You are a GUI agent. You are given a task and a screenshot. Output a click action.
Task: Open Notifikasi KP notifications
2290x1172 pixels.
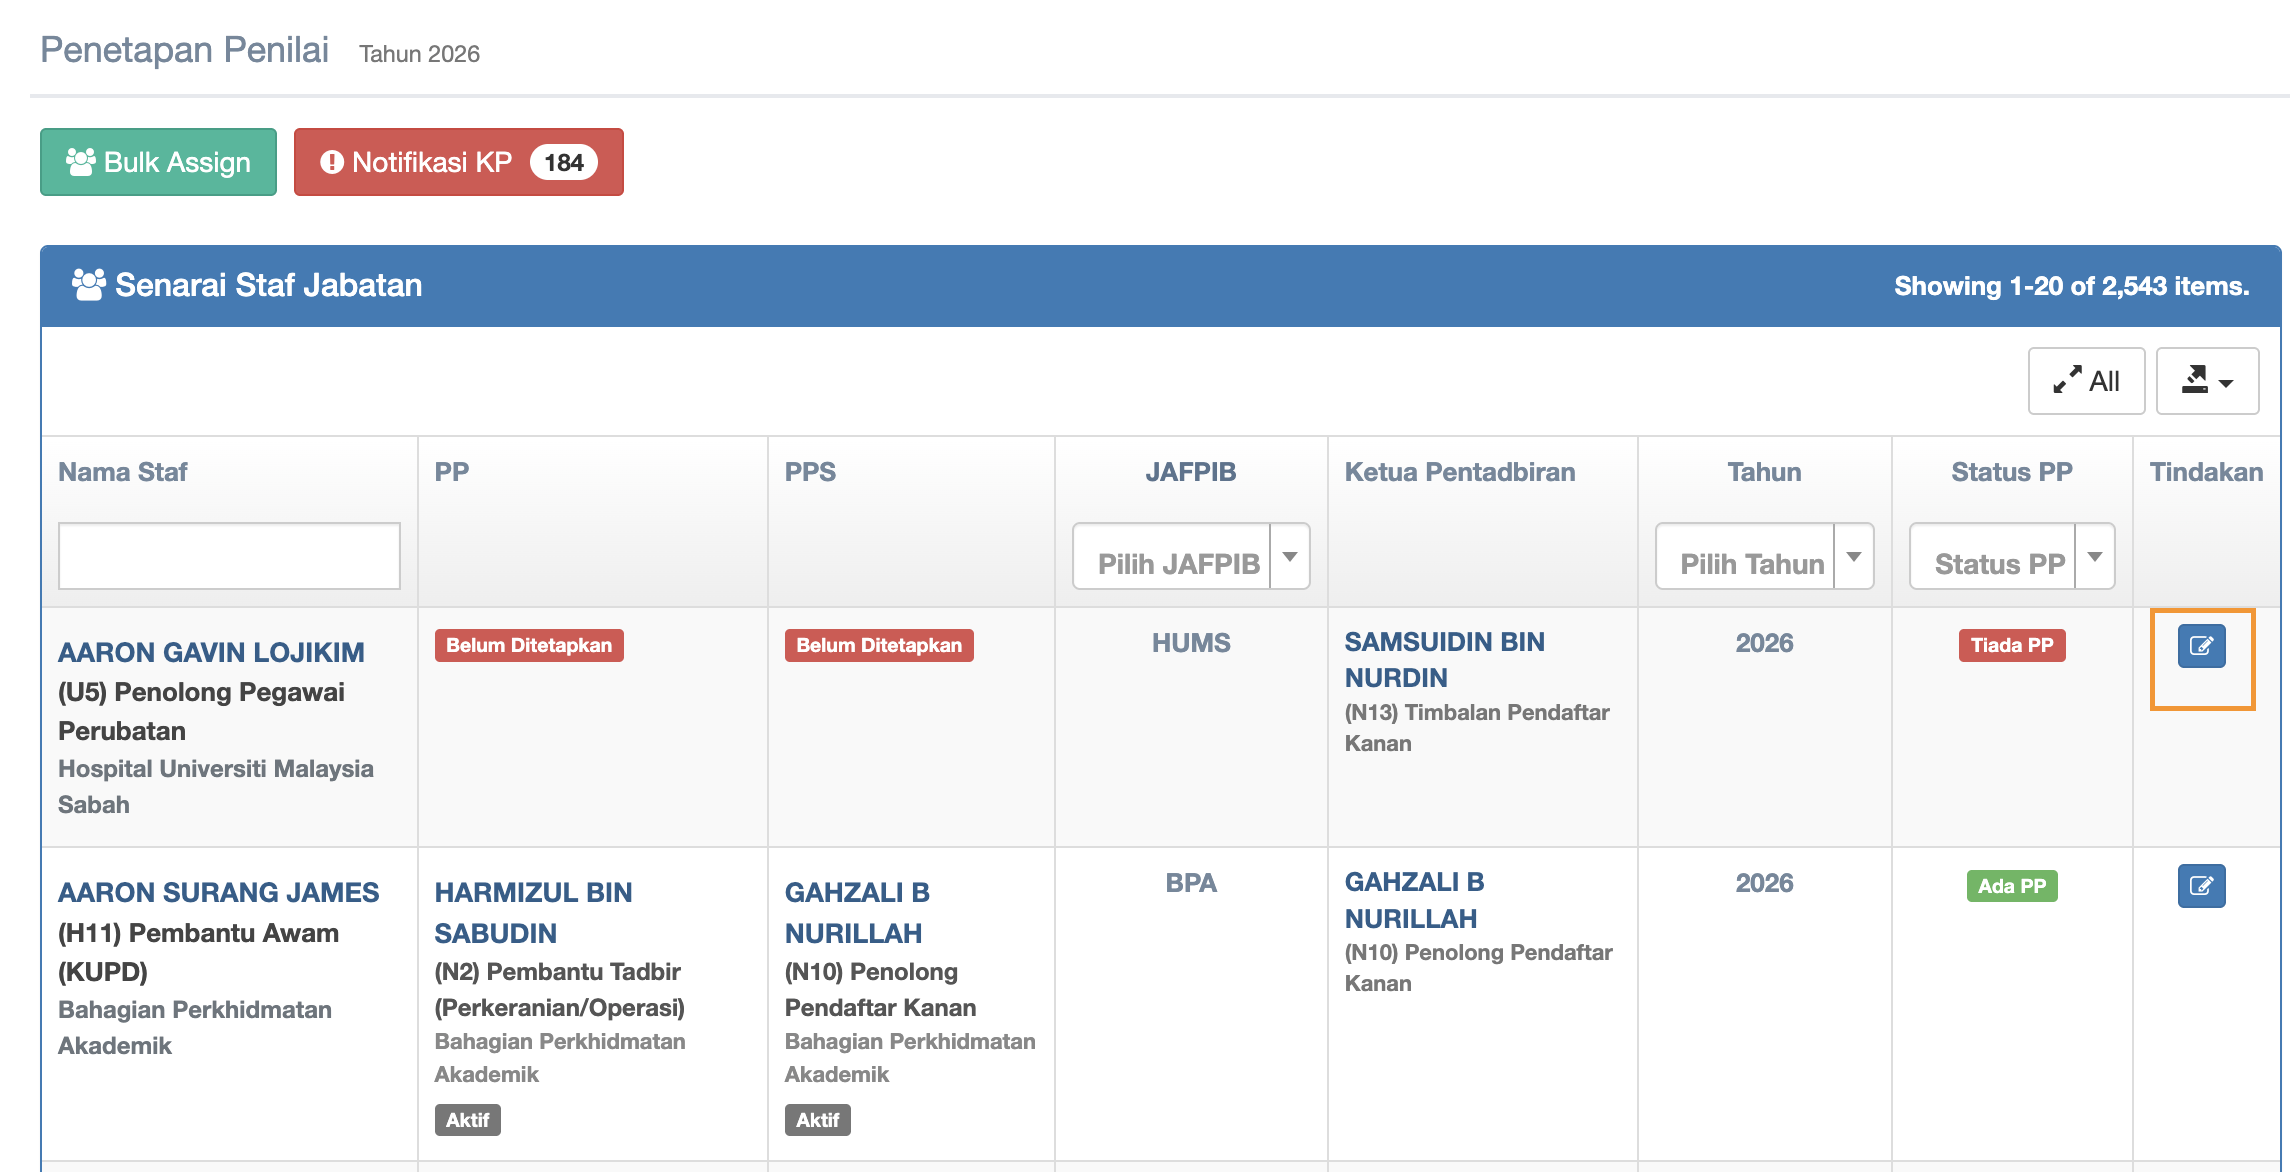(x=432, y=162)
